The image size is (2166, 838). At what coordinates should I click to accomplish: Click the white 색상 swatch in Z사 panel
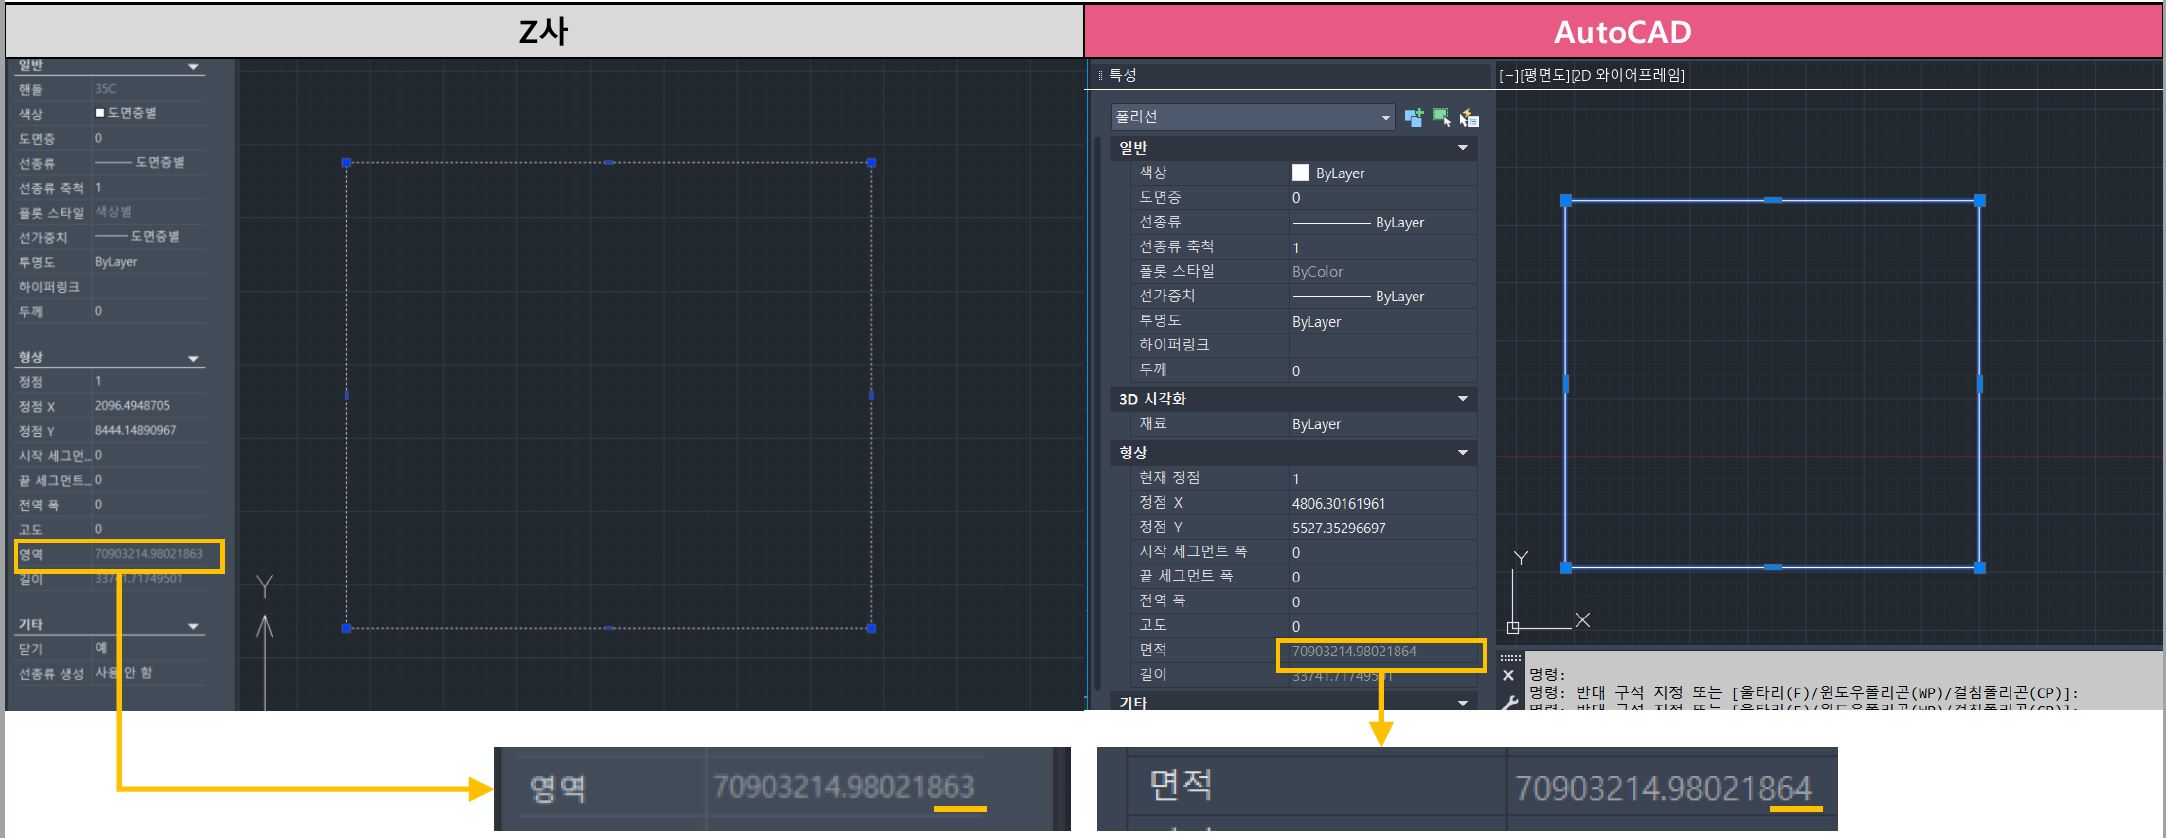tap(100, 113)
